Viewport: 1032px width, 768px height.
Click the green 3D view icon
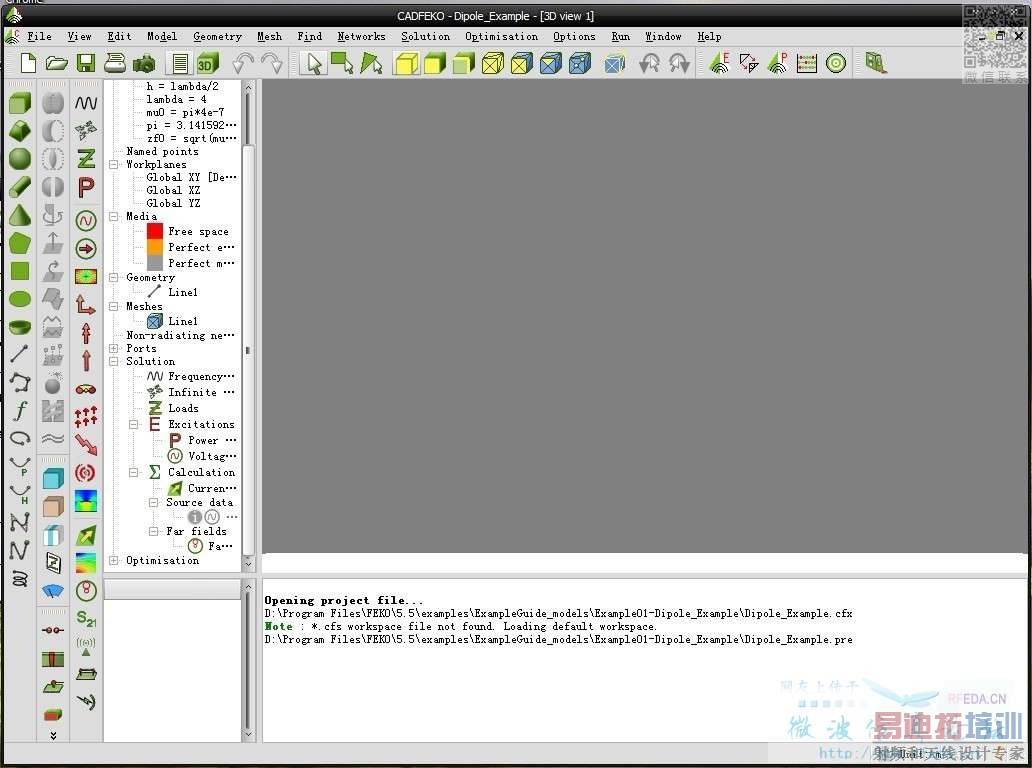208,63
